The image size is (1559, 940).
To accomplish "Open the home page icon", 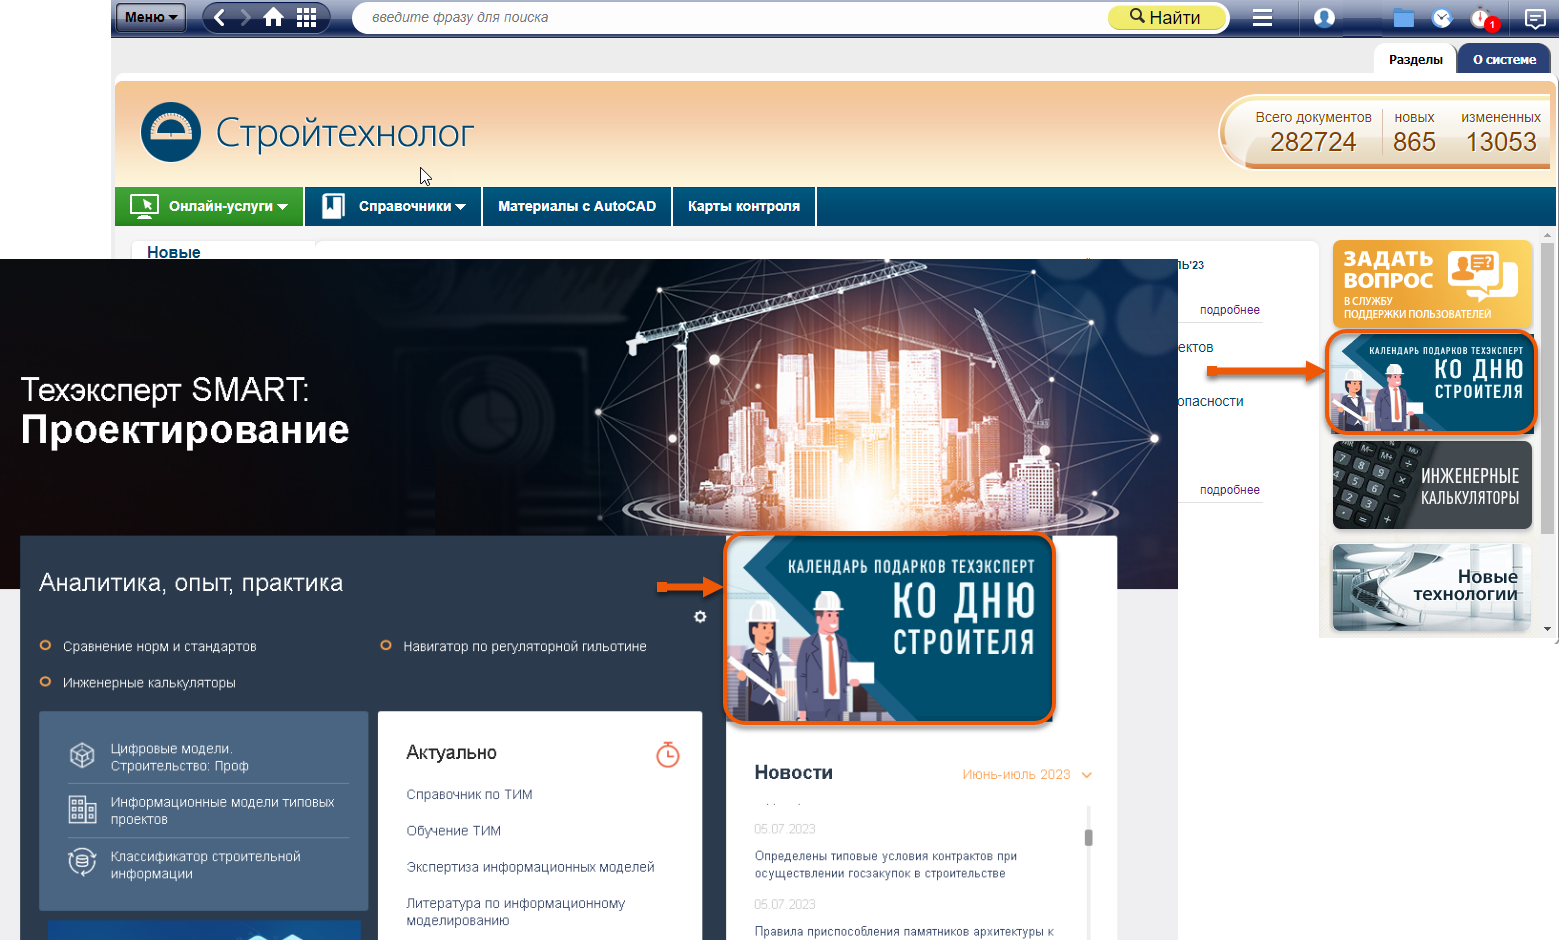I will (x=273, y=17).
